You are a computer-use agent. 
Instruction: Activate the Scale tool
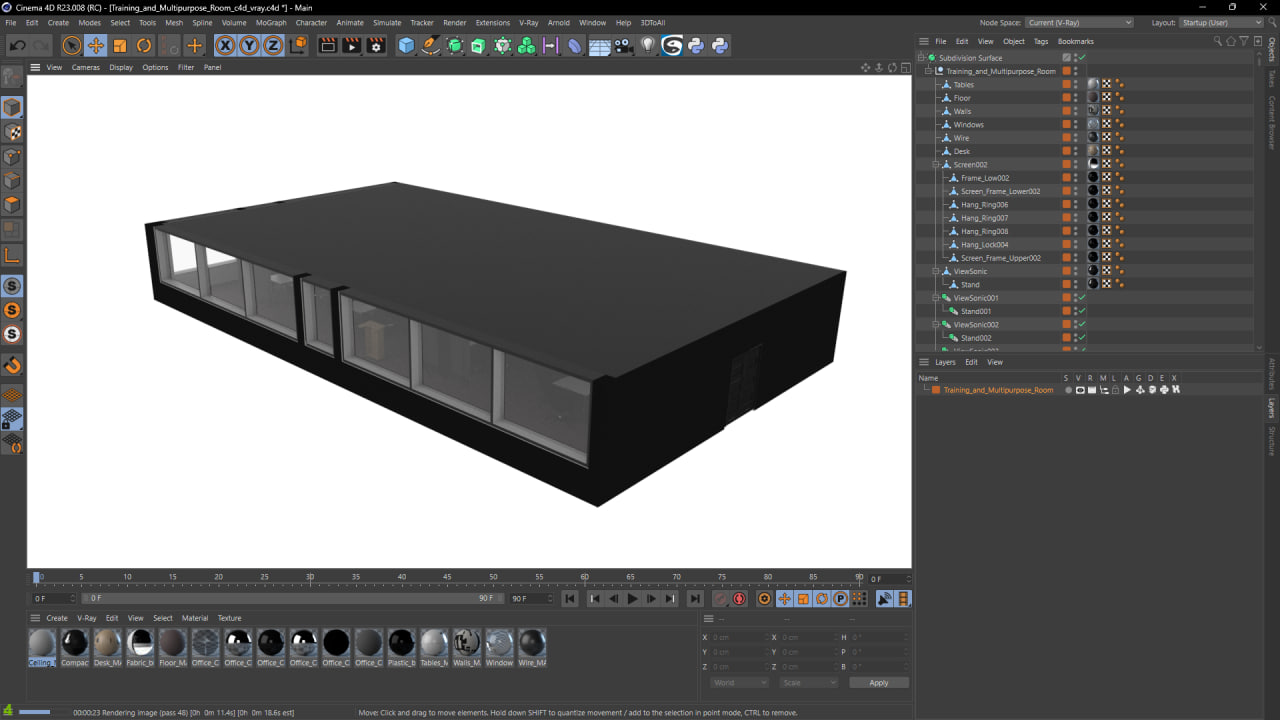pyautogui.click(x=120, y=45)
